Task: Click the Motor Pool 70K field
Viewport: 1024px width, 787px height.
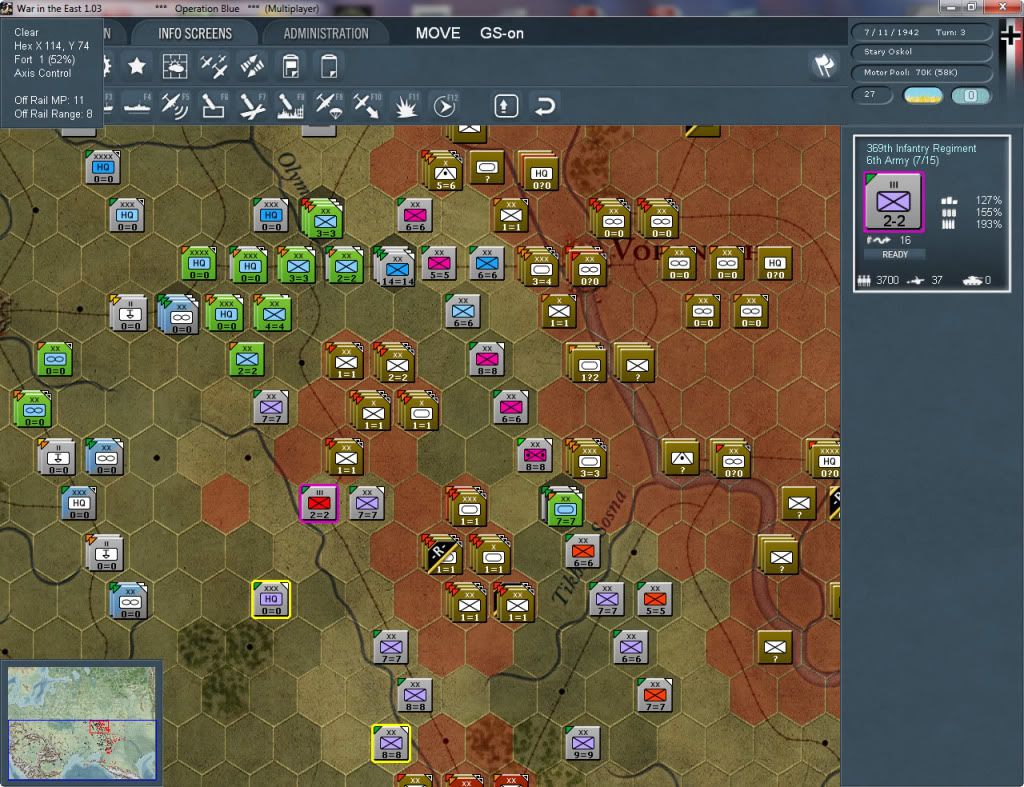Action: [920, 72]
